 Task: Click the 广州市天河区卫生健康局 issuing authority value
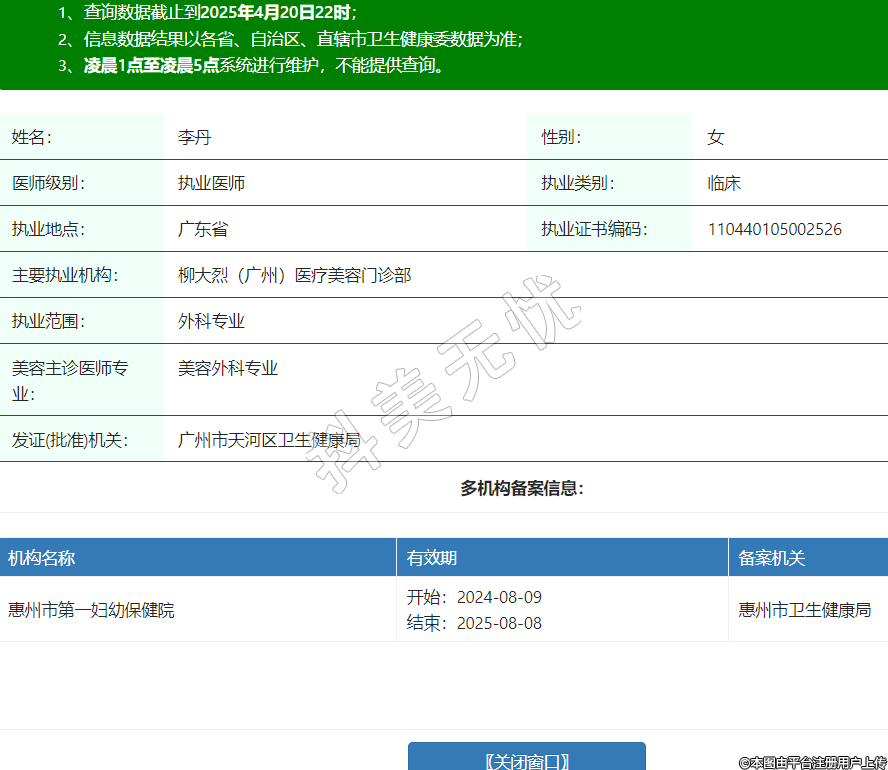tap(268, 439)
